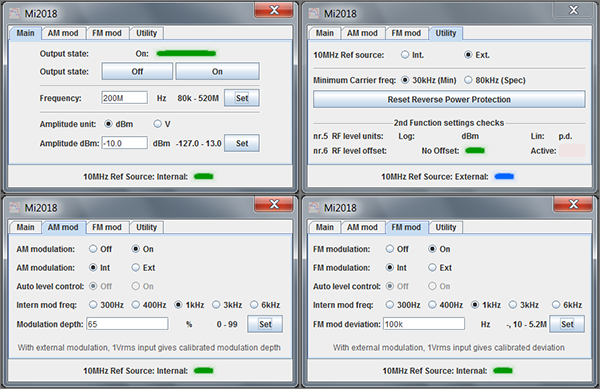
Task: Click the Mi2018 app icon in the top-left window title bar
Action: pos(15,13)
